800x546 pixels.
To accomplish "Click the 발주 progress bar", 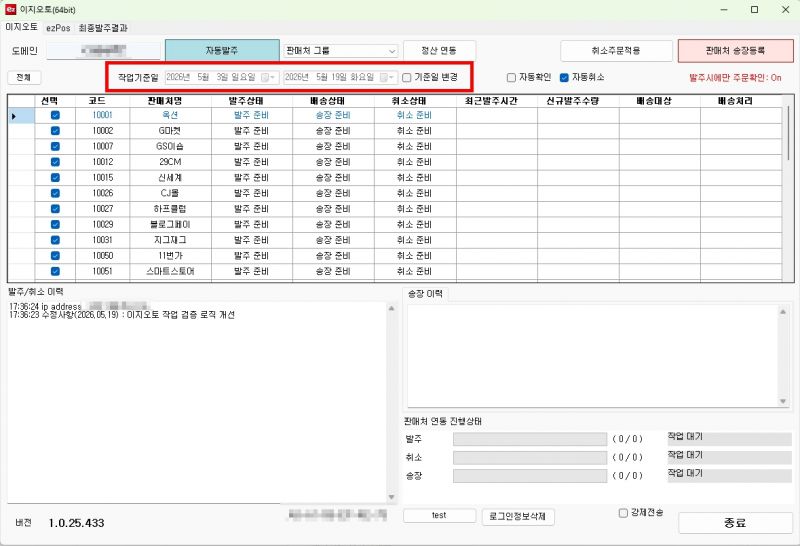I will [x=530, y=439].
